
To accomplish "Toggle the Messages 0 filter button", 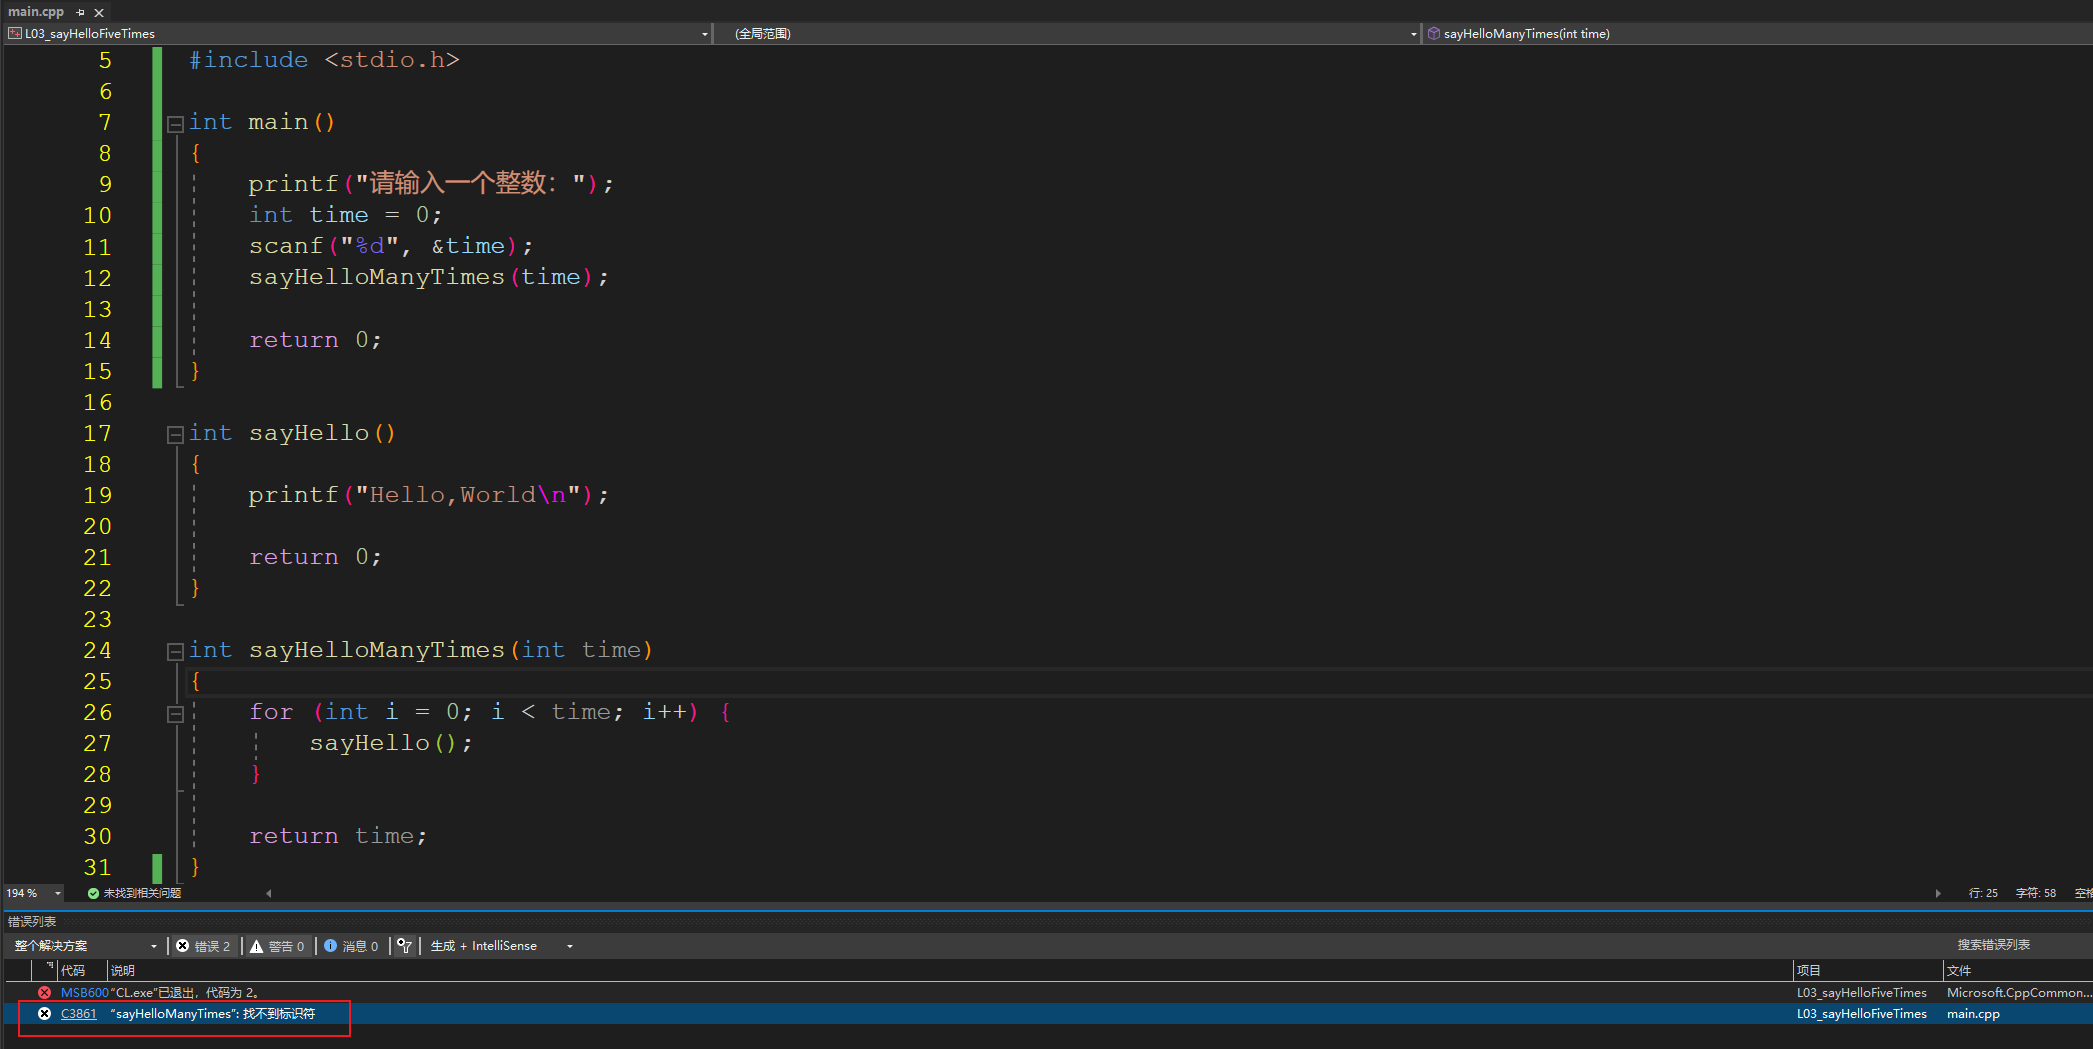I will [351, 946].
